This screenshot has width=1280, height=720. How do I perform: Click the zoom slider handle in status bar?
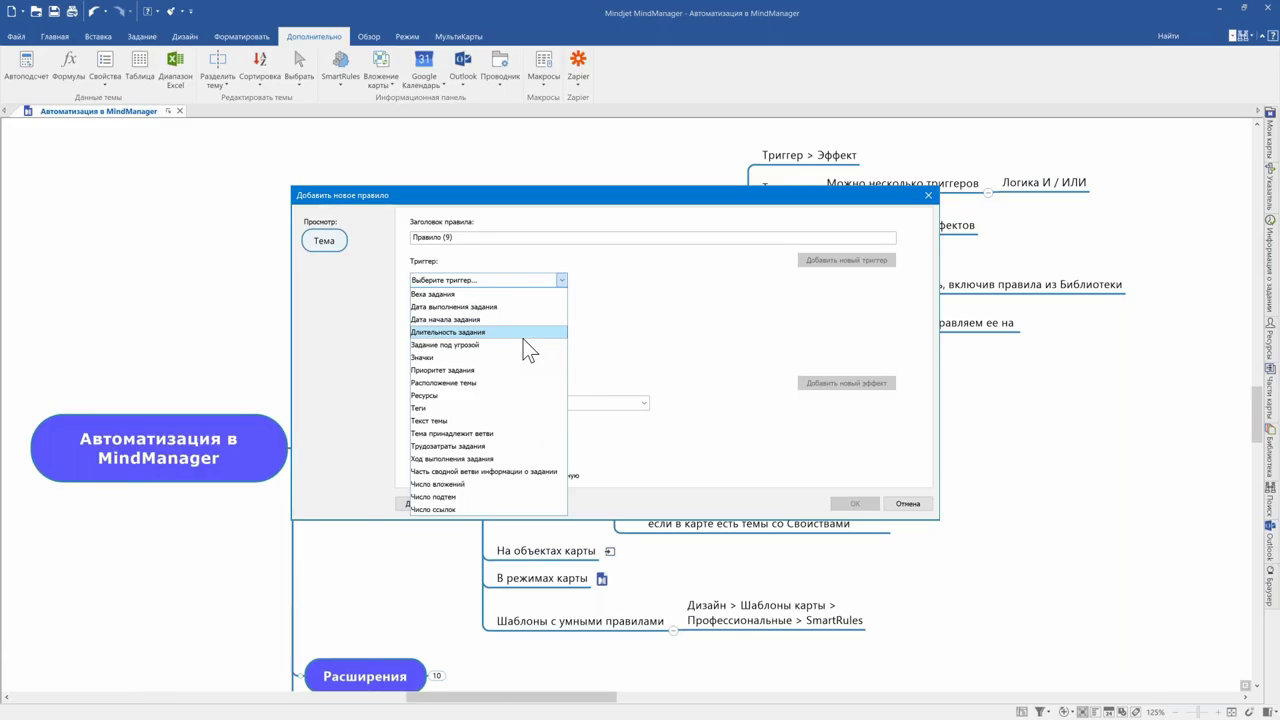(1198, 712)
